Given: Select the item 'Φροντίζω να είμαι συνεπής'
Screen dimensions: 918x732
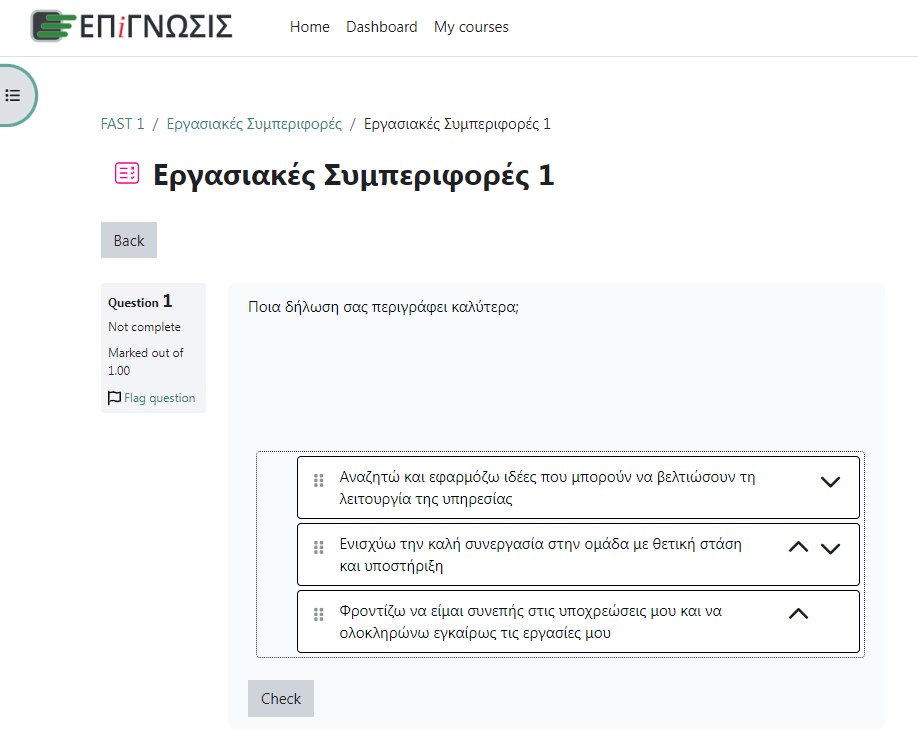Looking at the screenshot, I should [x=578, y=621].
